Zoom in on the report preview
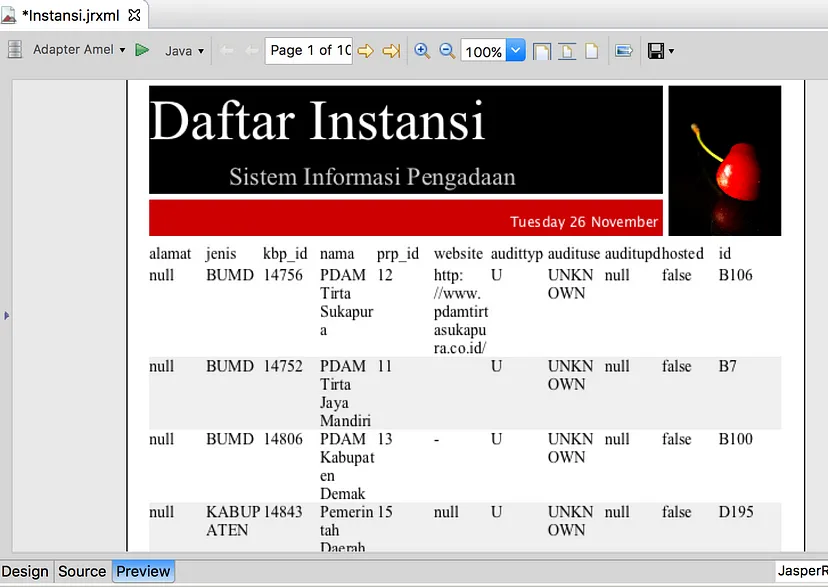The width and height of the screenshot is (828, 587). pyautogui.click(x=422, y=51)
